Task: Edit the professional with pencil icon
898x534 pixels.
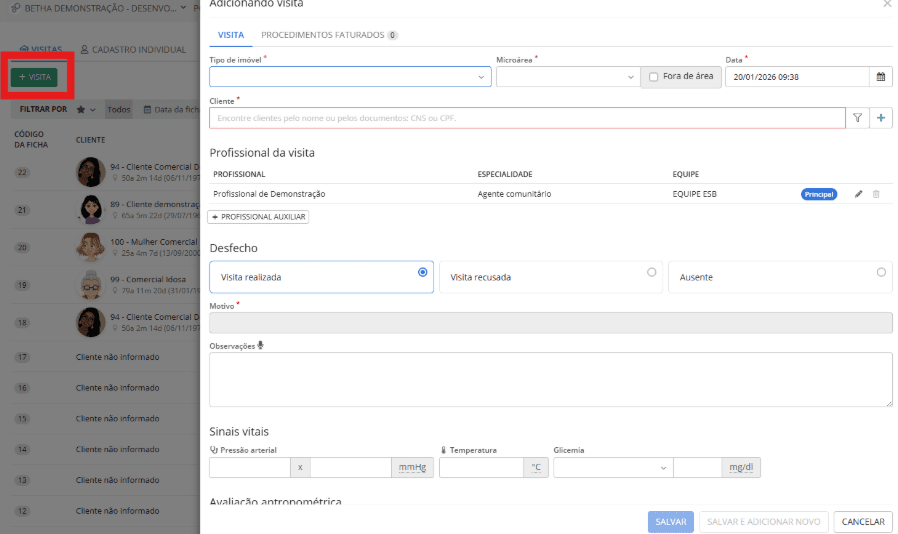Action: 858,194
